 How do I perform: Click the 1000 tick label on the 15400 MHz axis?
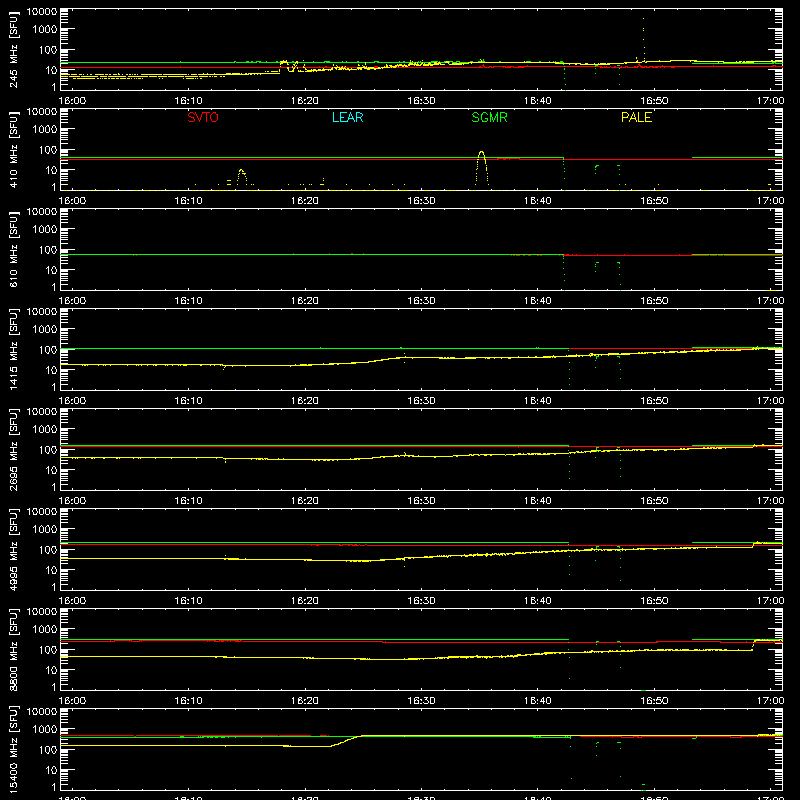coord(45,730)
